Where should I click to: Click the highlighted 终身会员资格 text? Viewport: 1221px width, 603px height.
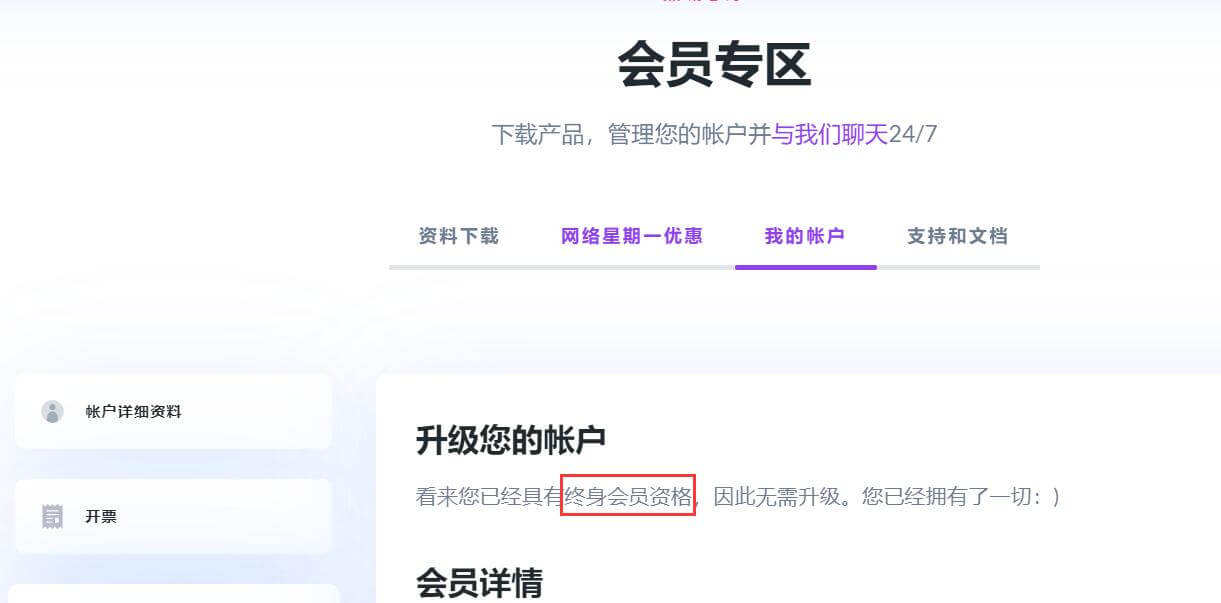click(628, 496)
